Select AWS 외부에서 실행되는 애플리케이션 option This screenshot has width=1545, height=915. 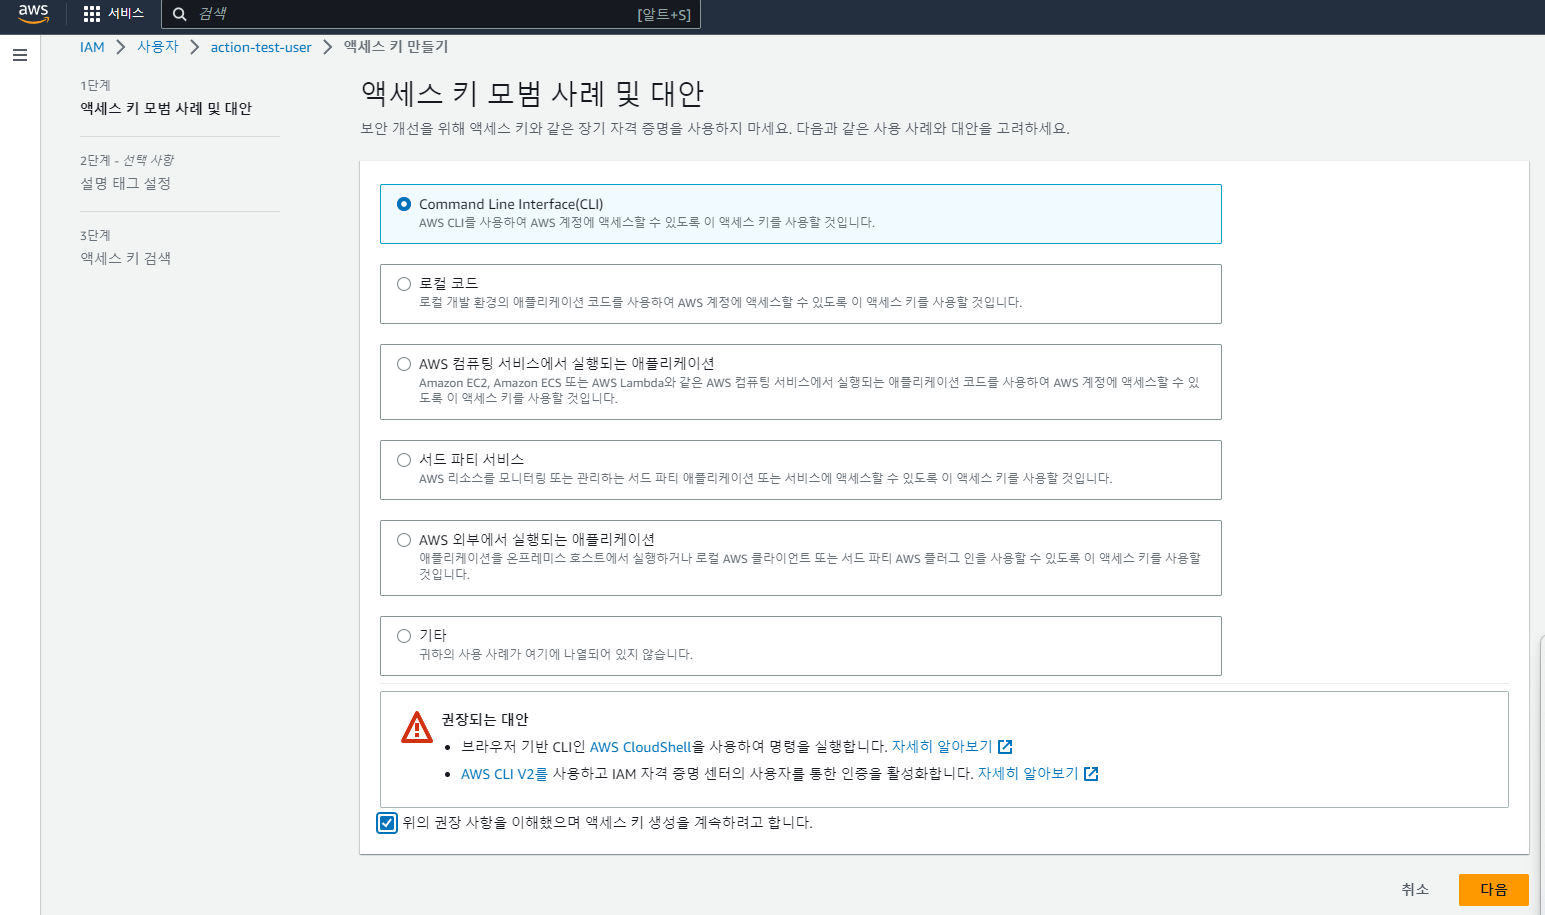coord(404,540)
